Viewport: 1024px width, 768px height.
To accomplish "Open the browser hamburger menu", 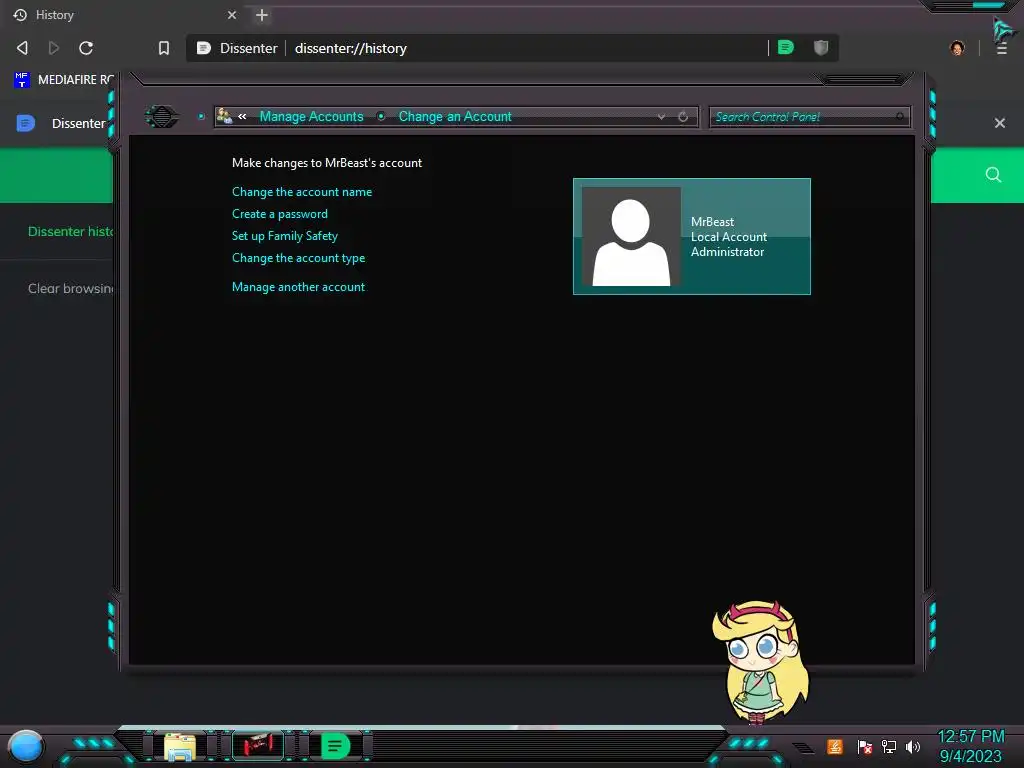I will point(1002,48).
